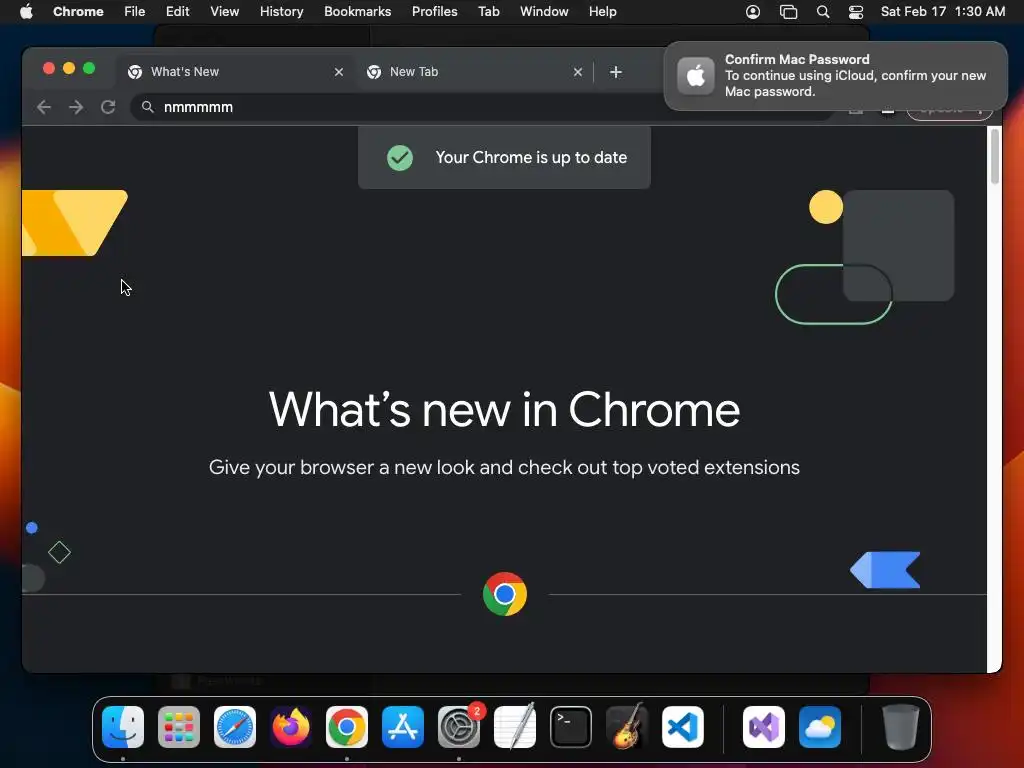Open Trash from the dock
The width and height of the screenshot is (1024, 768).
(901, 727)
